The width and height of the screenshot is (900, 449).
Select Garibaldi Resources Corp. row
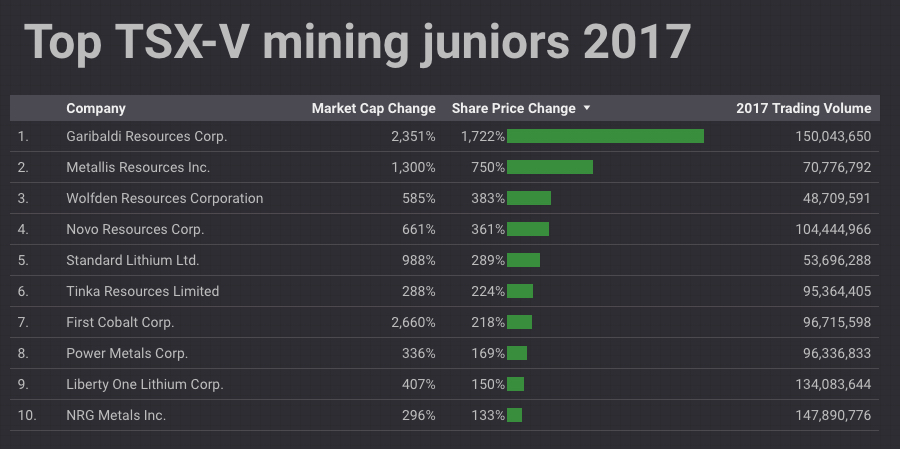147,136
